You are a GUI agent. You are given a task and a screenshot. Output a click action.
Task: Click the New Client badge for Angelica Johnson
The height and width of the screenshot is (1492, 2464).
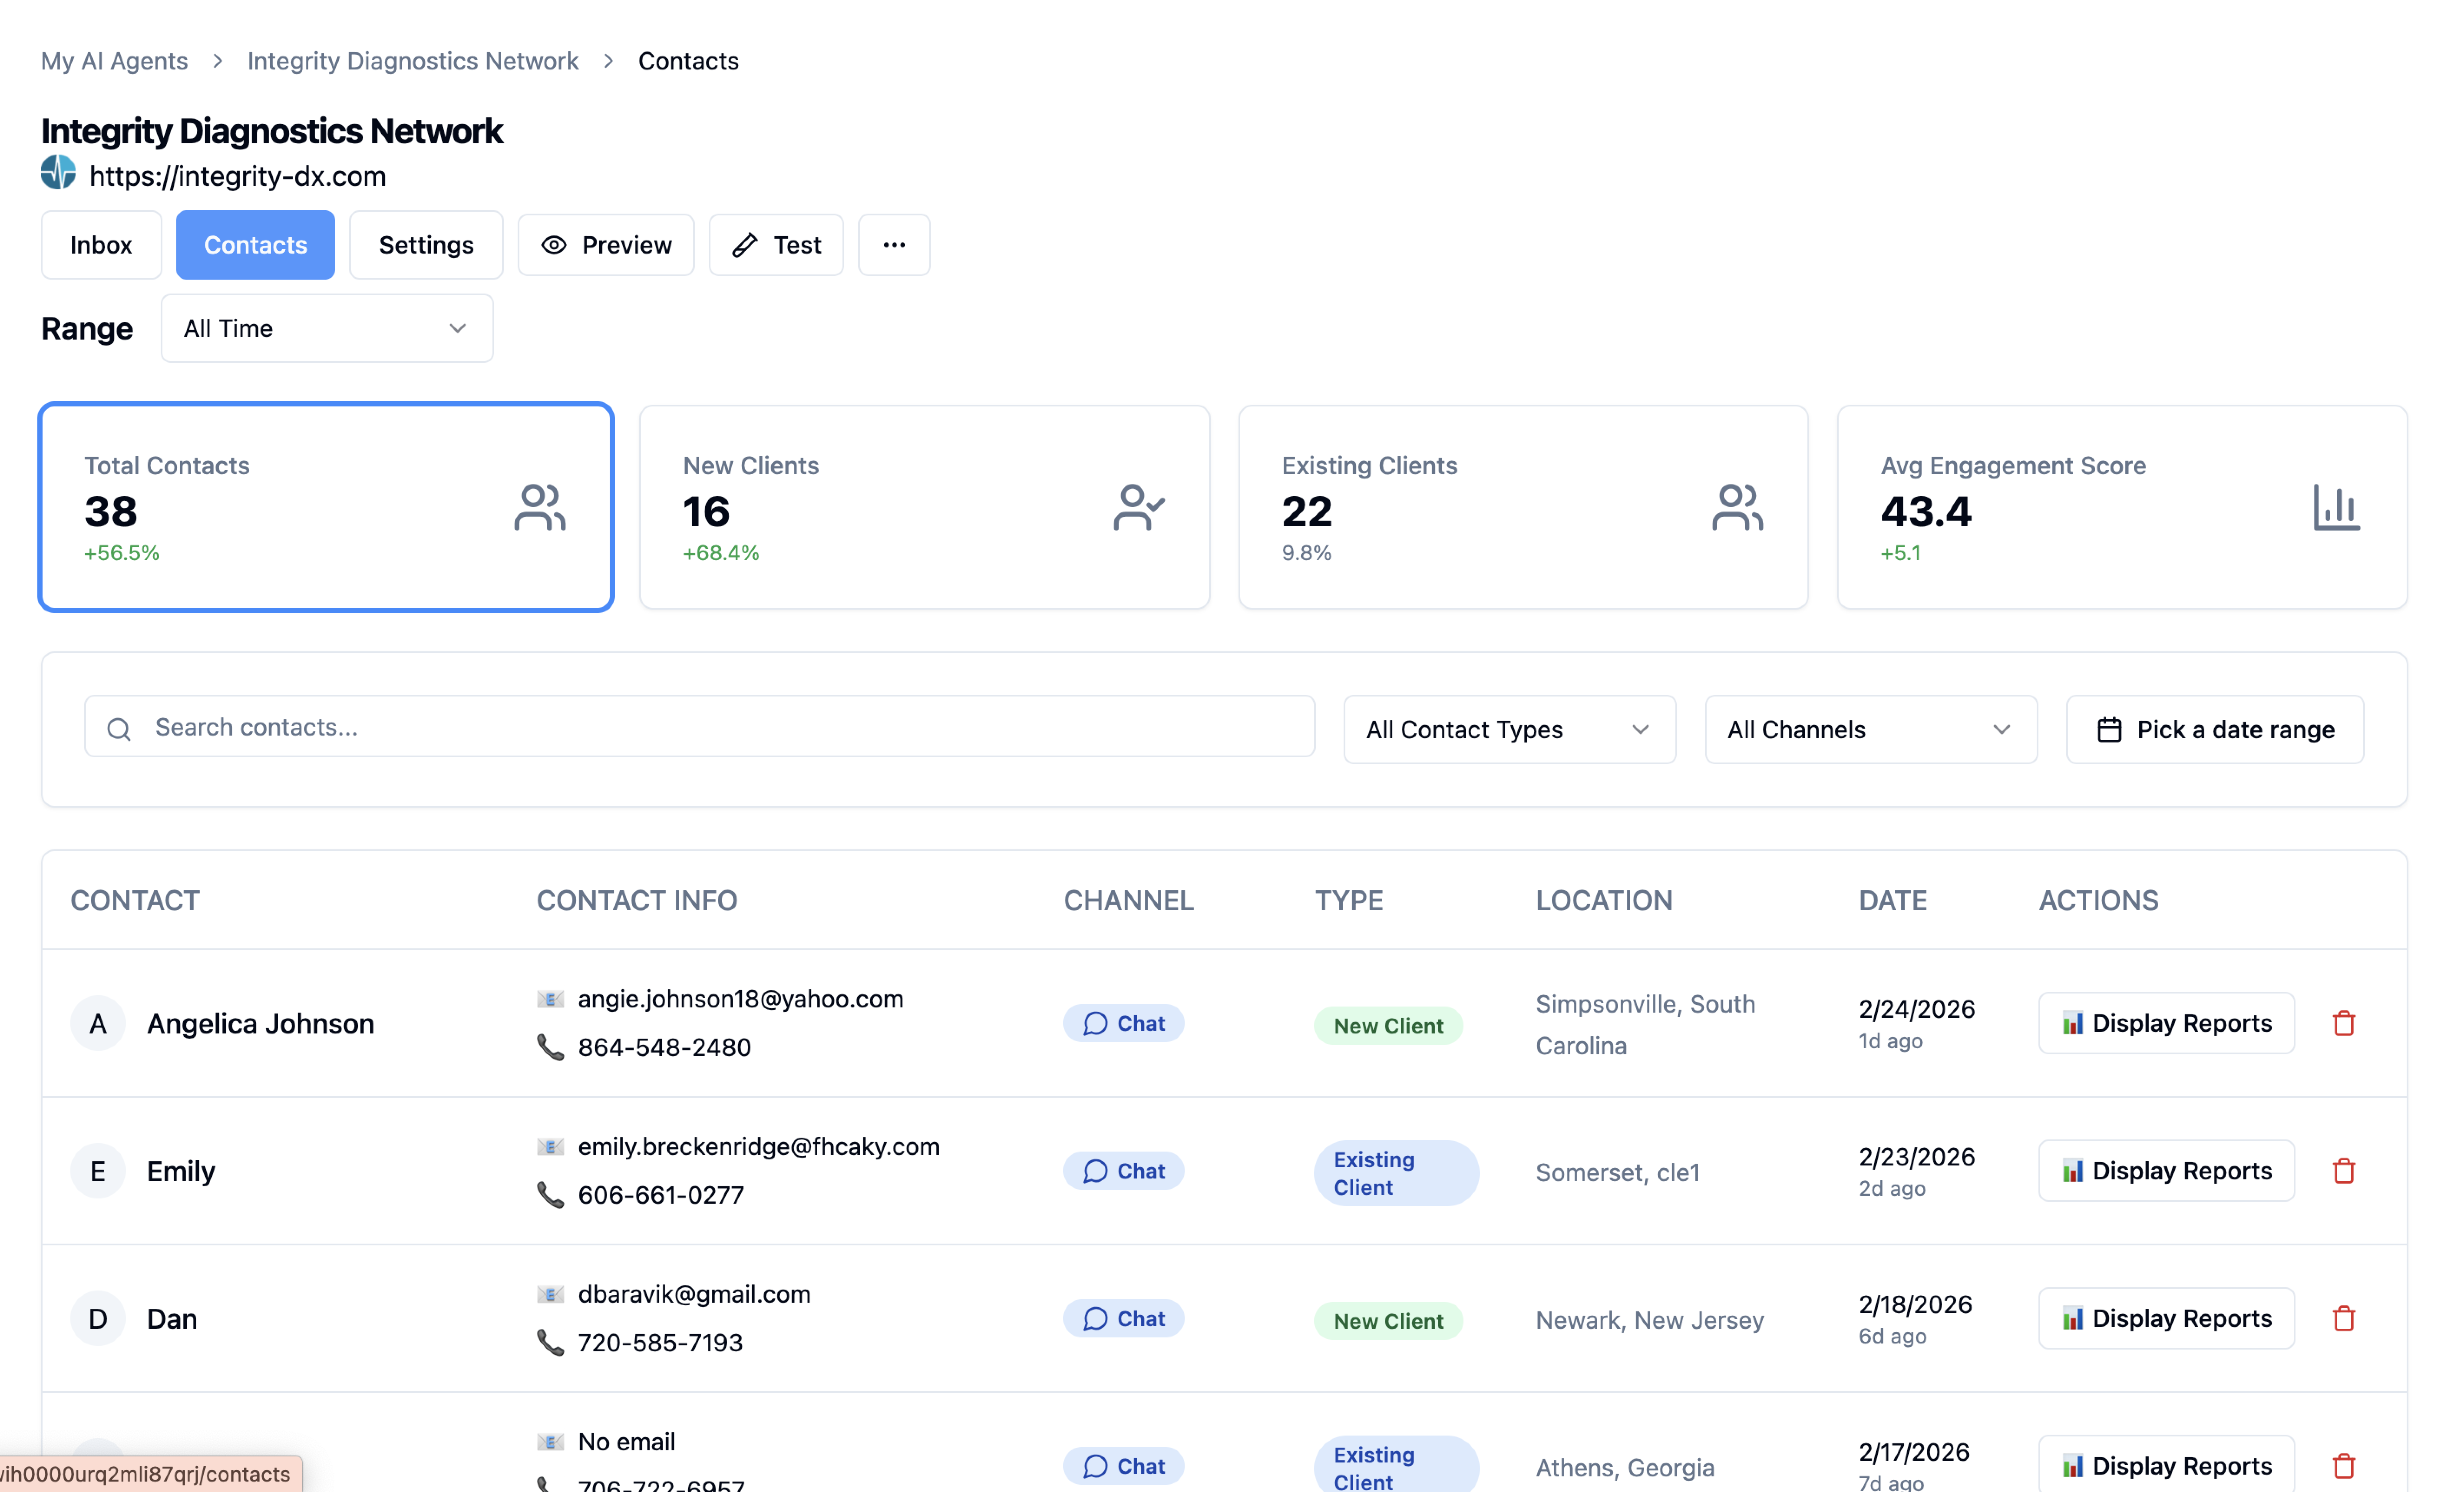(x=1388, y=1025)
